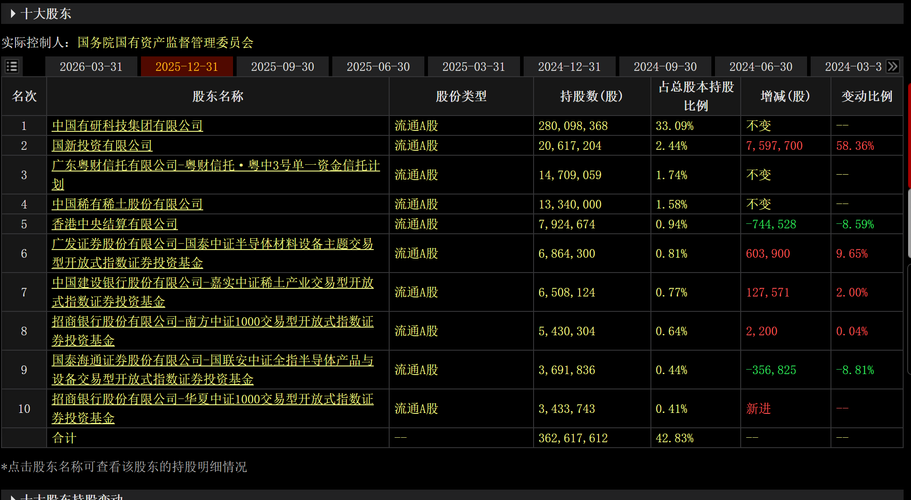Click the 变动比例 column header

pos(867,96)
